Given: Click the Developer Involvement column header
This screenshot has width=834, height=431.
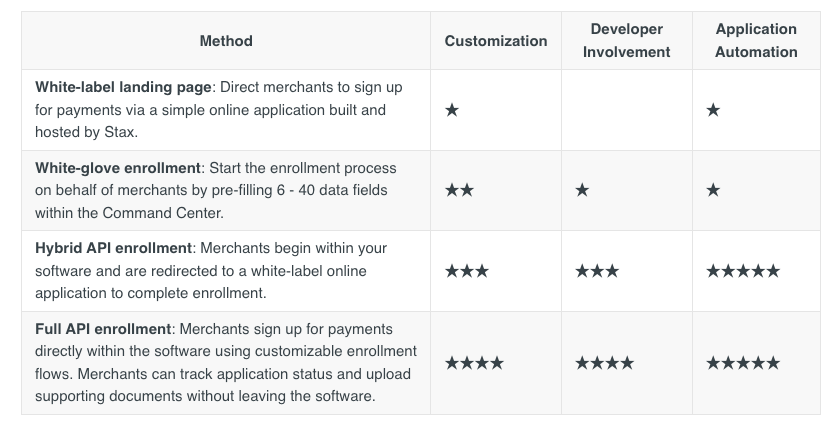Looking at the screenshot, I should click(x=627, y=40).
